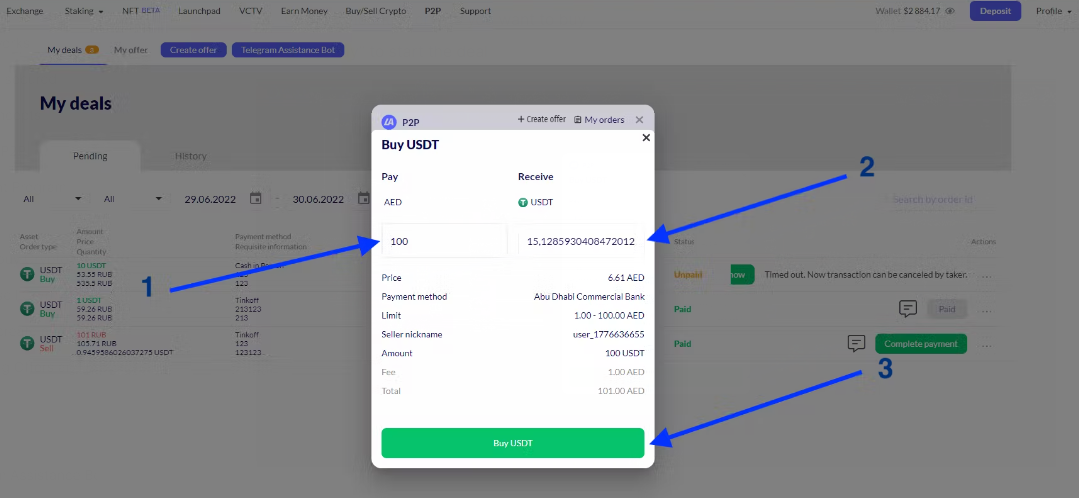Switch to the History tab
The width and height of the screenshot is (1079, 498).
pyautogui.click(x=190, y=156)
